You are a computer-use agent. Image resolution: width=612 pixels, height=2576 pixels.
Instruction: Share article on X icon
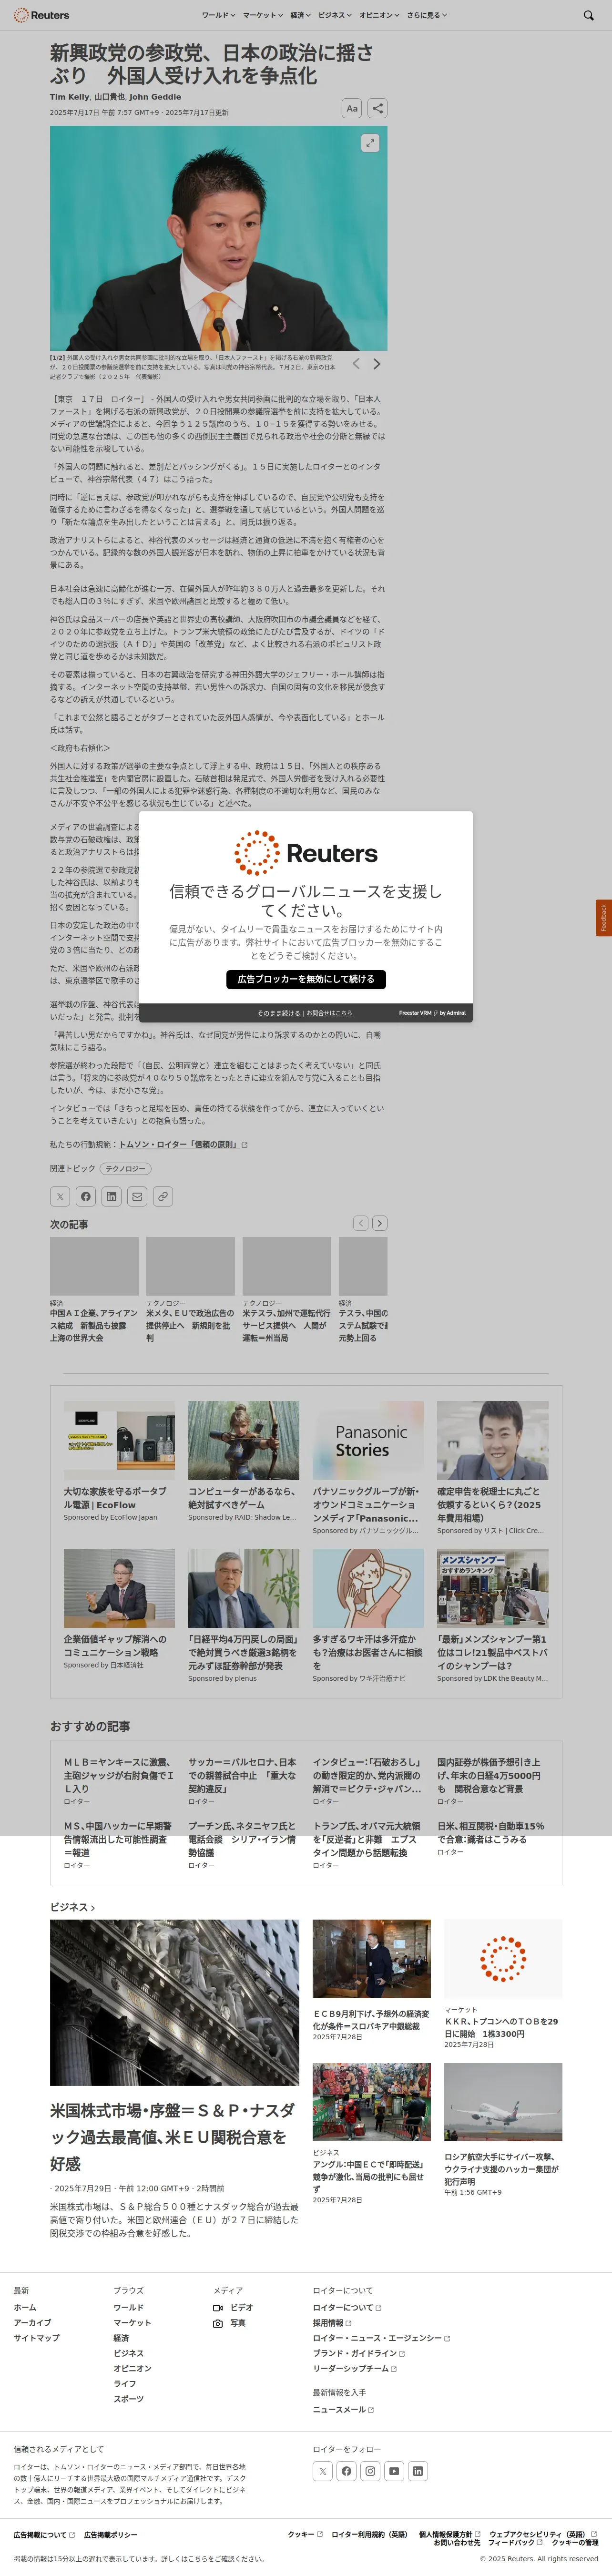pyautogui.click(x=60, y=1196)
